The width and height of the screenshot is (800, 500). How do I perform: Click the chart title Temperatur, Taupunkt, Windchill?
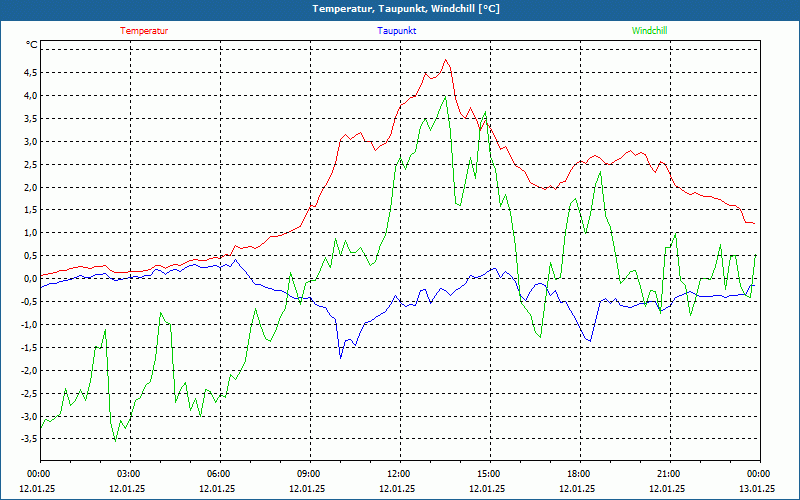[x=406, y=9]
